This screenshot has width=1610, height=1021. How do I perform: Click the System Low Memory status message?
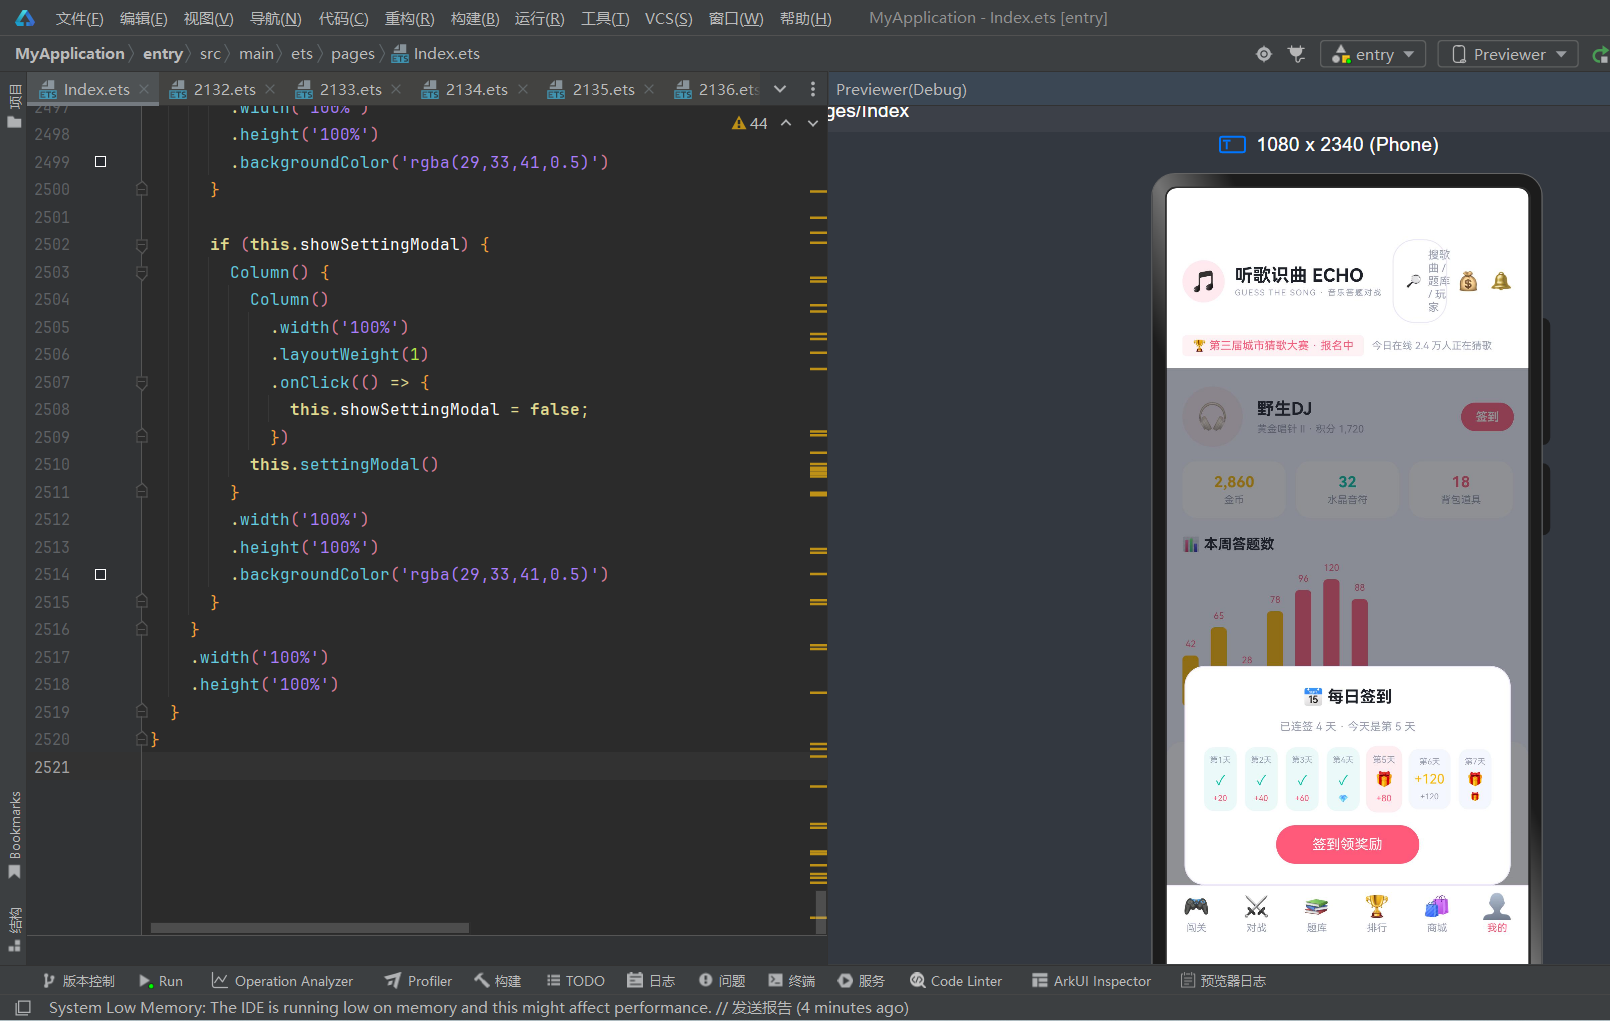pos(479,1007)
